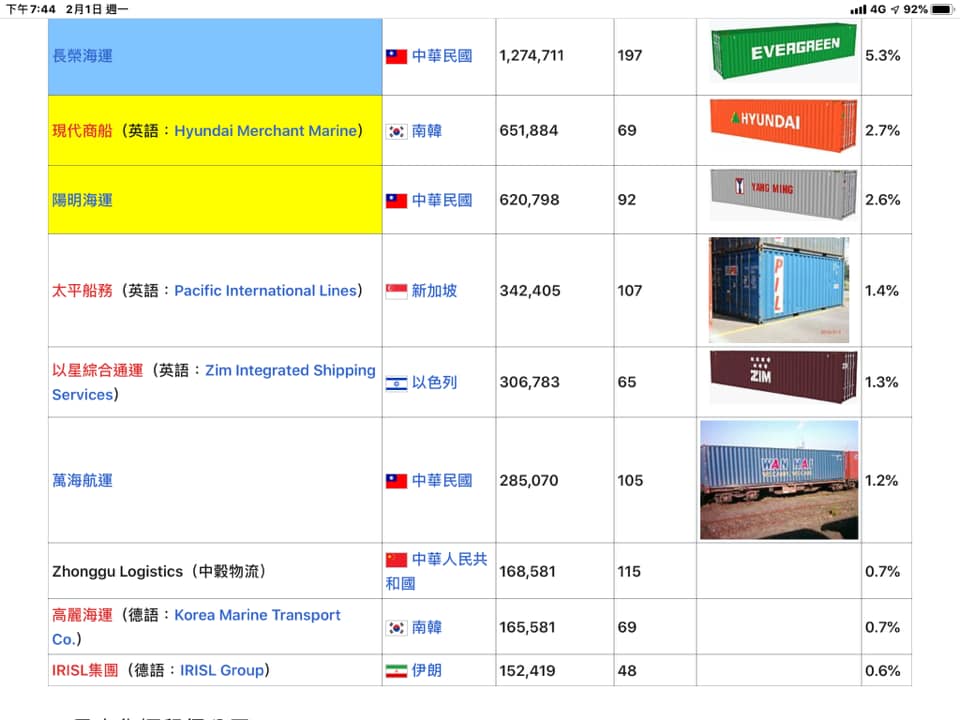This screenshot has width=960, height=720.
Task: Follow the Pacific International Lines link
Action: tap(265, 290)
